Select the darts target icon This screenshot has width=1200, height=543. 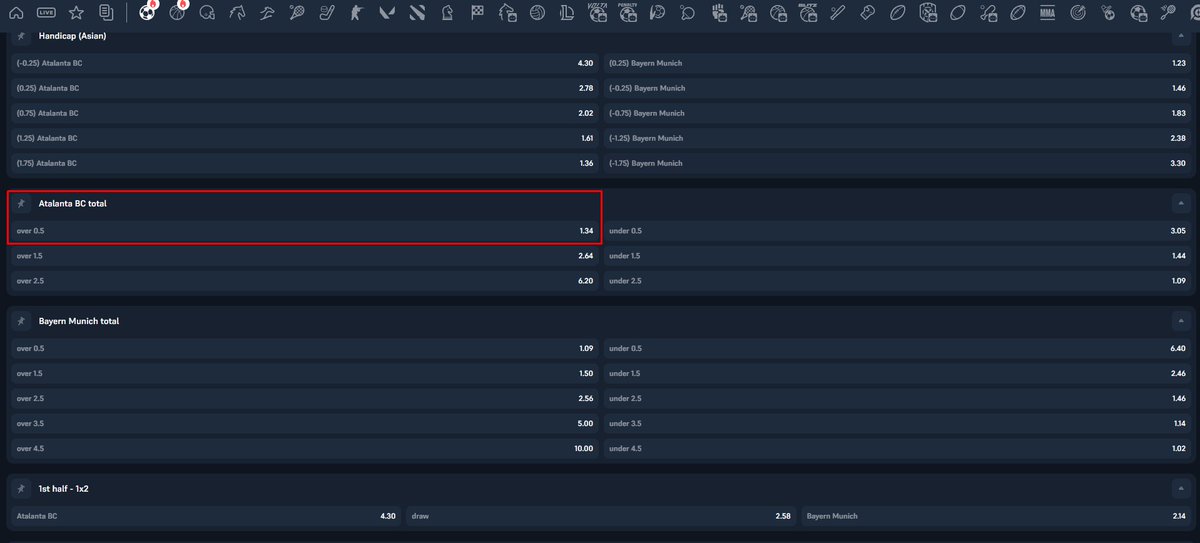[x=1077, y=13]
